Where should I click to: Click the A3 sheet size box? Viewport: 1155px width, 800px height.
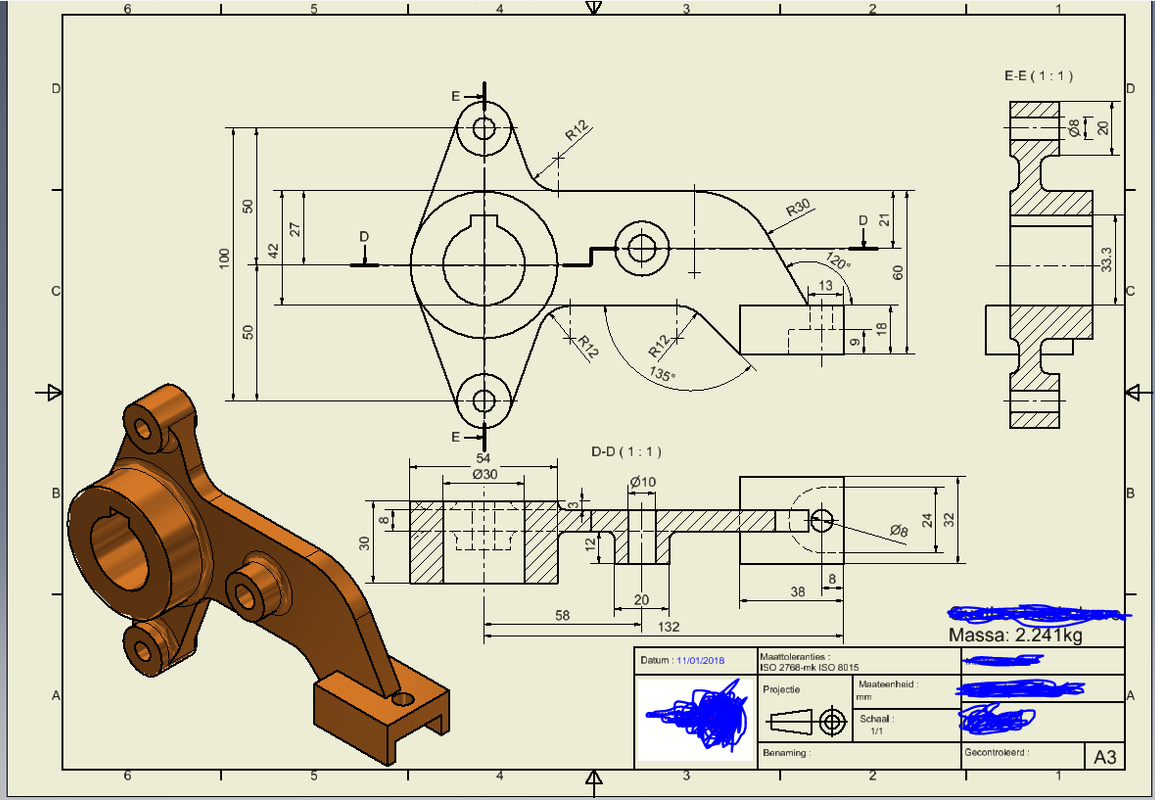coord(1104,757)
